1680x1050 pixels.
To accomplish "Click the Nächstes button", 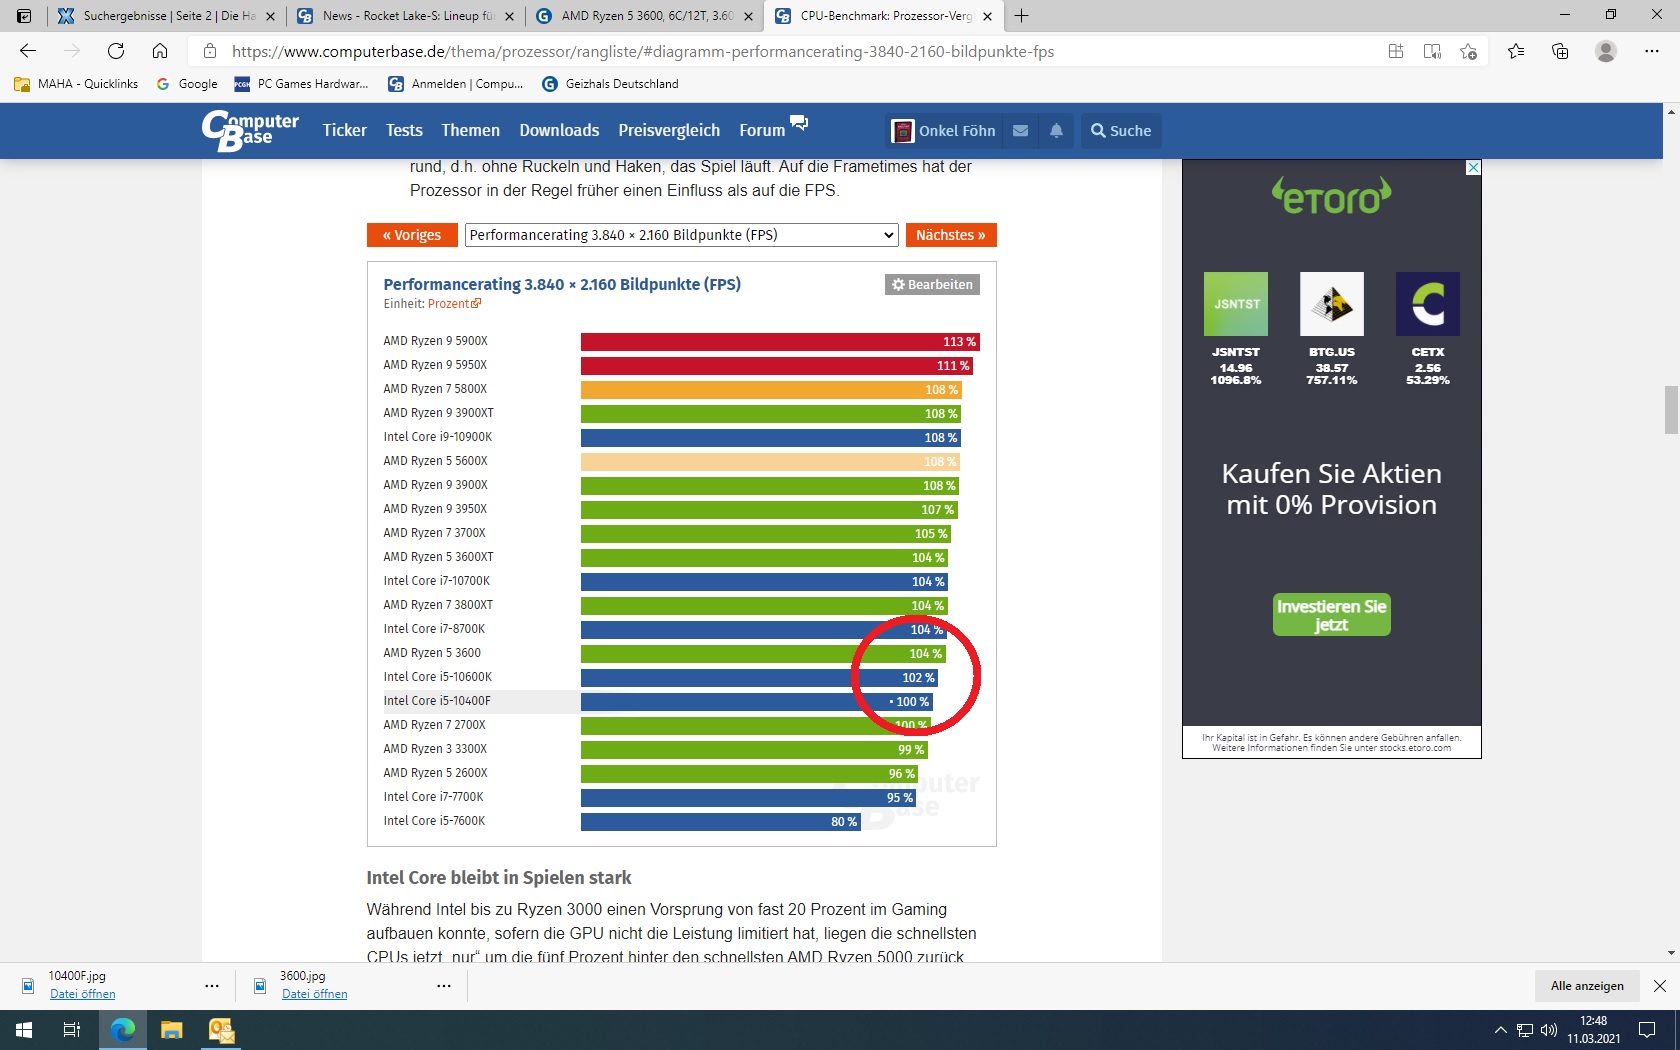I will tap(951, 235).
